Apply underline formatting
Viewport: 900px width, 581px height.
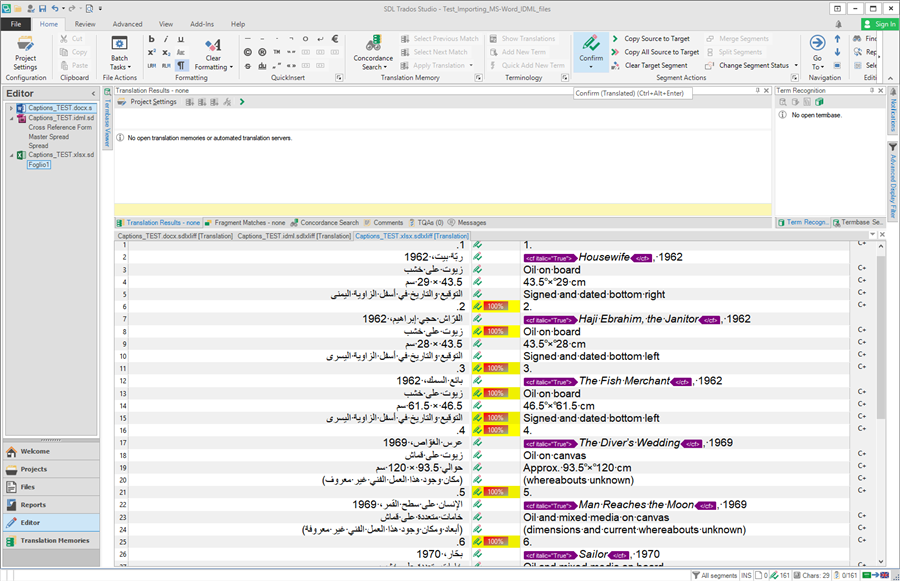181,39
